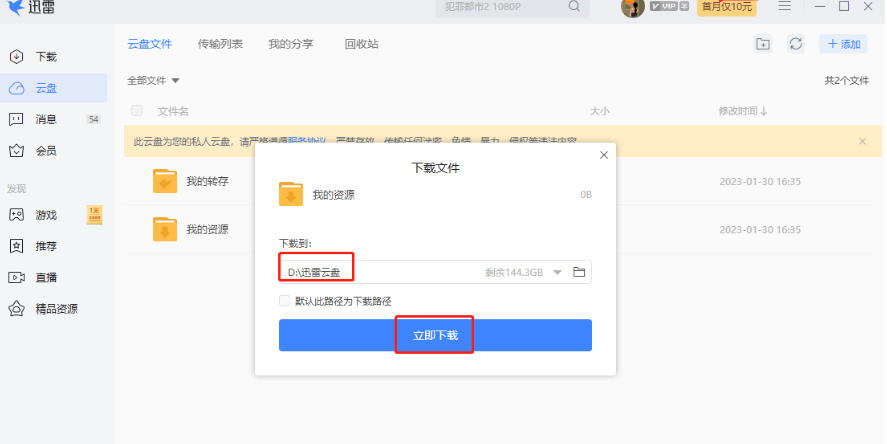Screen dimensions: 887x444
Task: Toggle select-all files checkbox
Action: pyautogui.click(x=137, y=111)
